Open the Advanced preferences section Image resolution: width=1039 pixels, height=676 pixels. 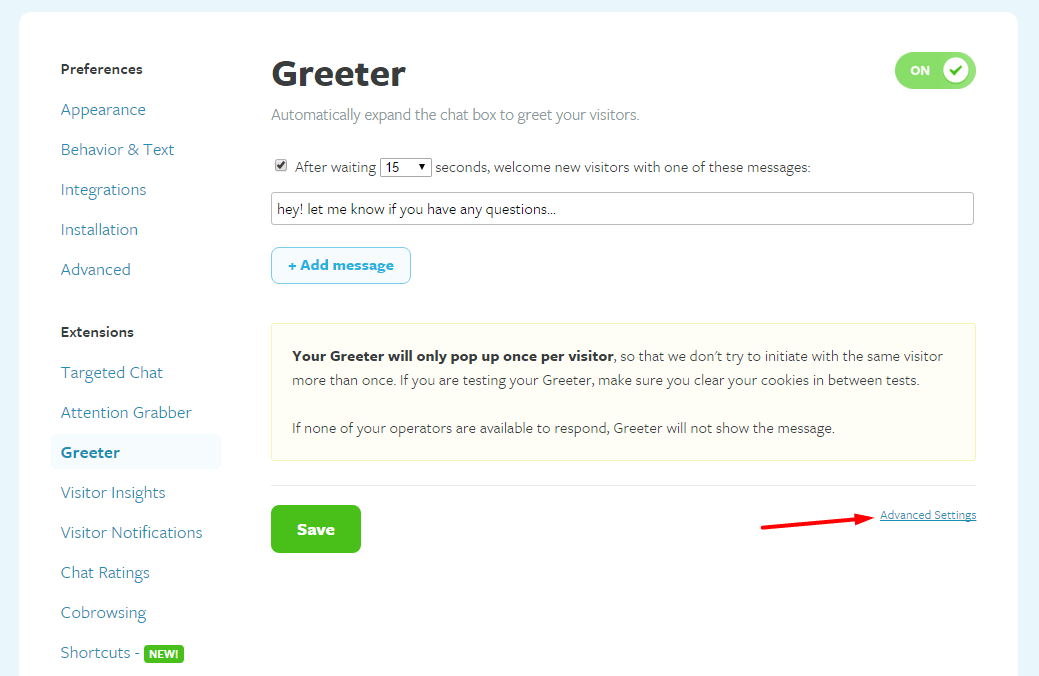pos(95,270)
